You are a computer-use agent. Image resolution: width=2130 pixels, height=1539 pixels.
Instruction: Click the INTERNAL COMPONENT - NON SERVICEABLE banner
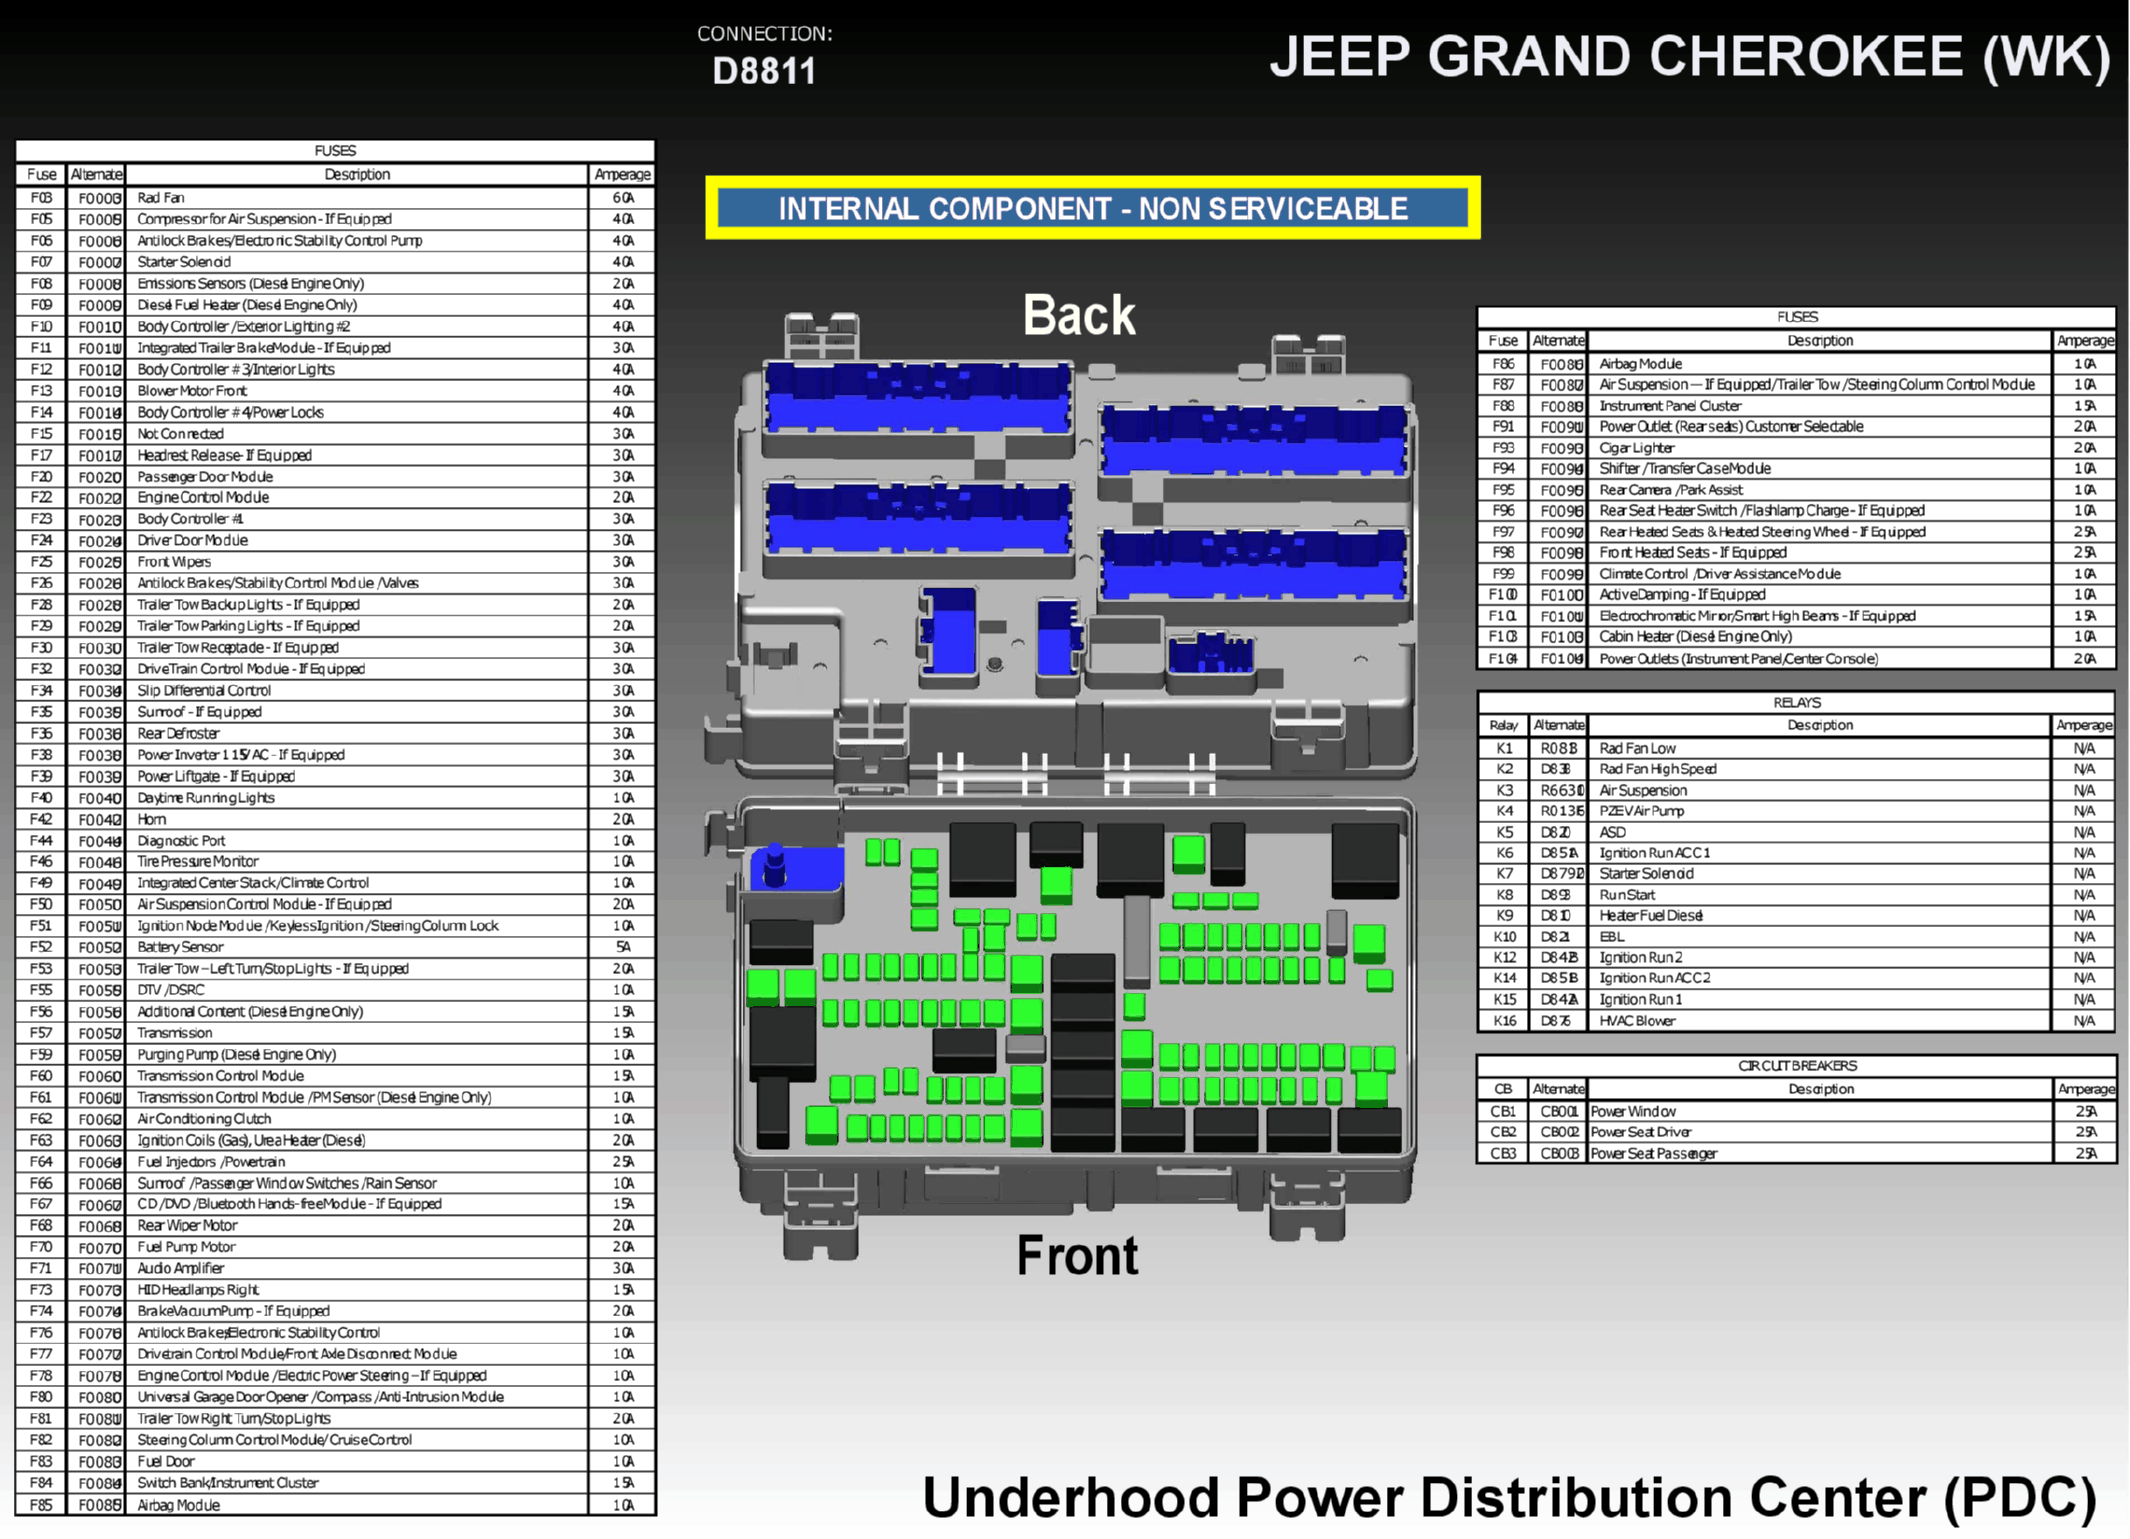1093,208
